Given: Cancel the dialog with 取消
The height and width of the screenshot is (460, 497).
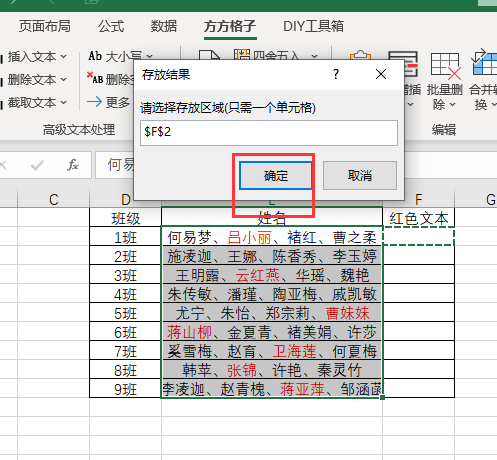Looking at the screenshot, I should [360, 175].
